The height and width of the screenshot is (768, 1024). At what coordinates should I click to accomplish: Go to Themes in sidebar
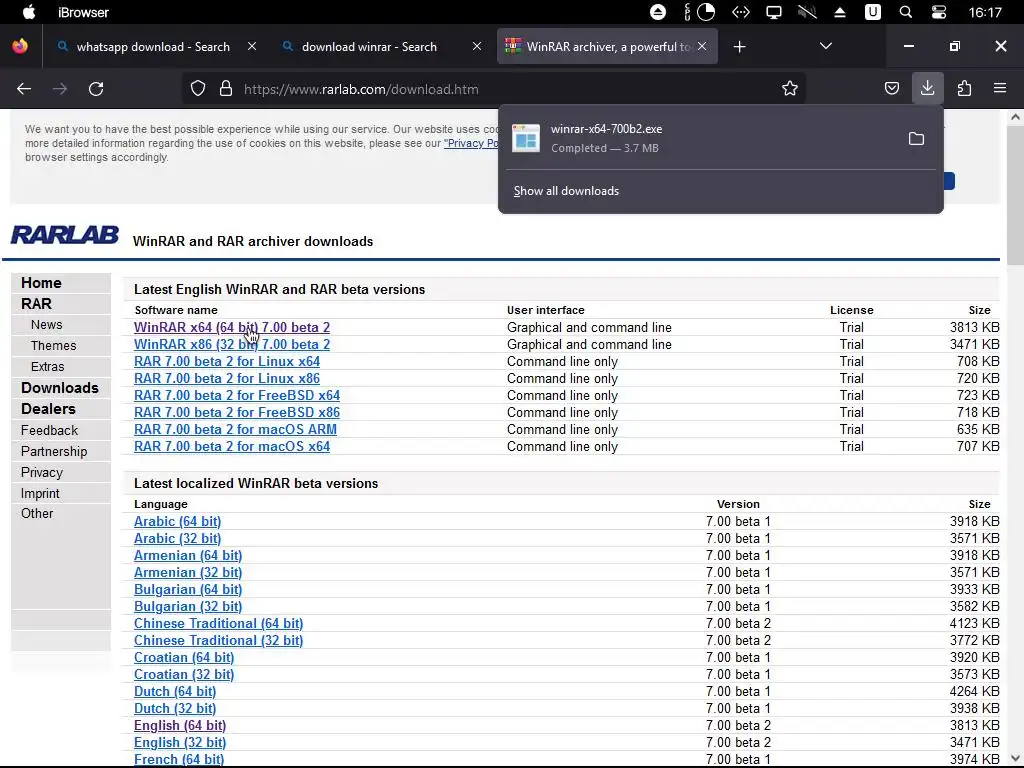pos(54,345)
